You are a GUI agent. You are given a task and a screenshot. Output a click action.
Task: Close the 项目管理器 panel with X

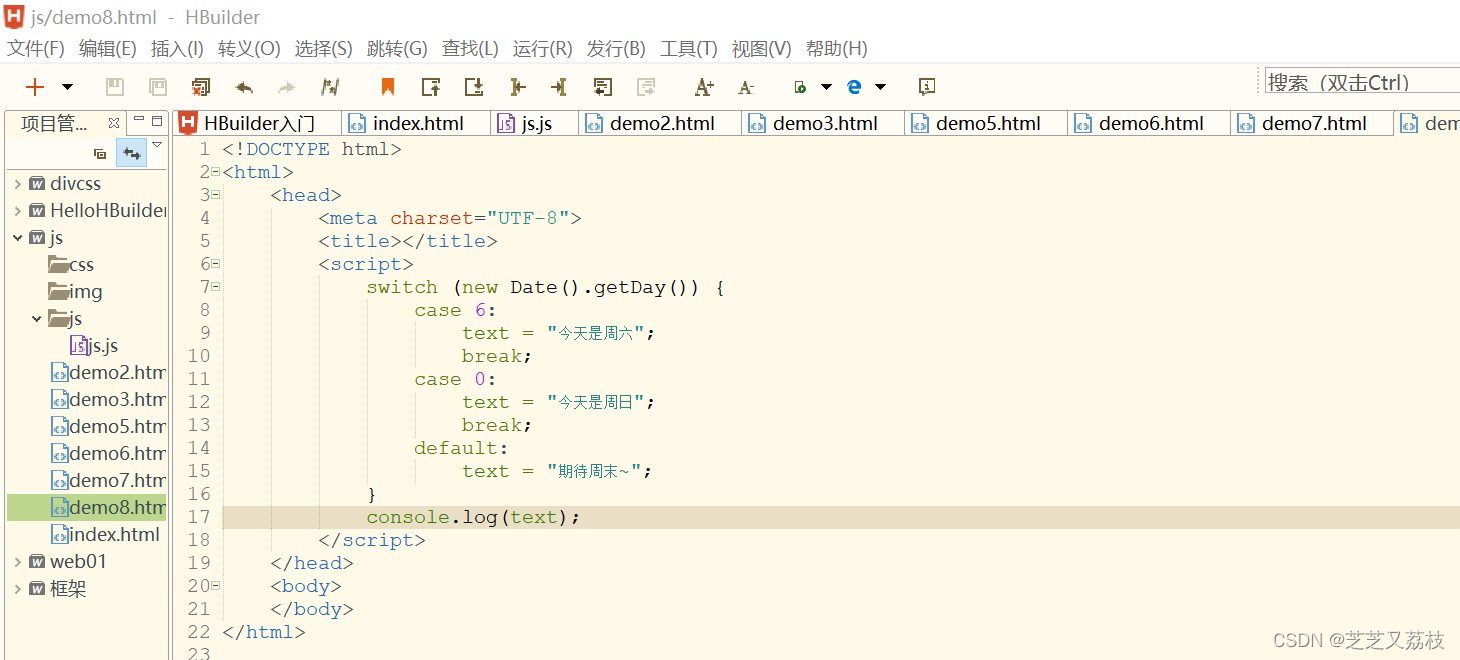pyautogui.click(x=114, y=123)
